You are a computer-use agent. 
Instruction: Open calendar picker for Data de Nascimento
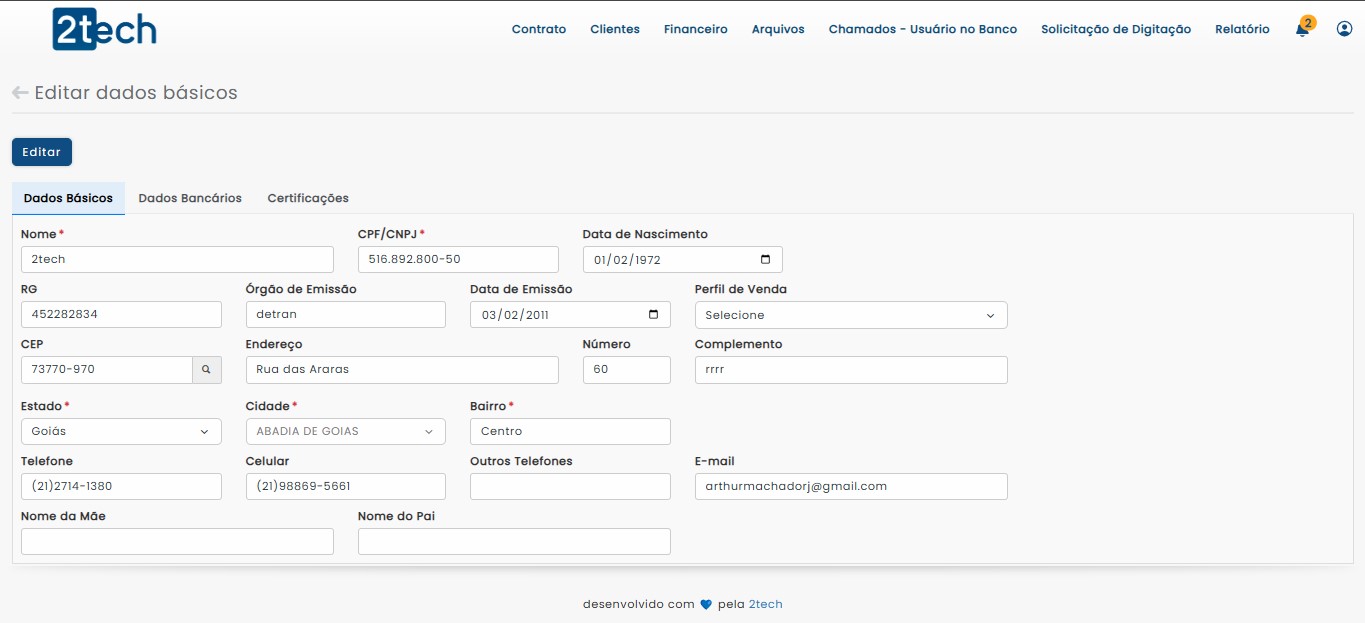[766, 260]
